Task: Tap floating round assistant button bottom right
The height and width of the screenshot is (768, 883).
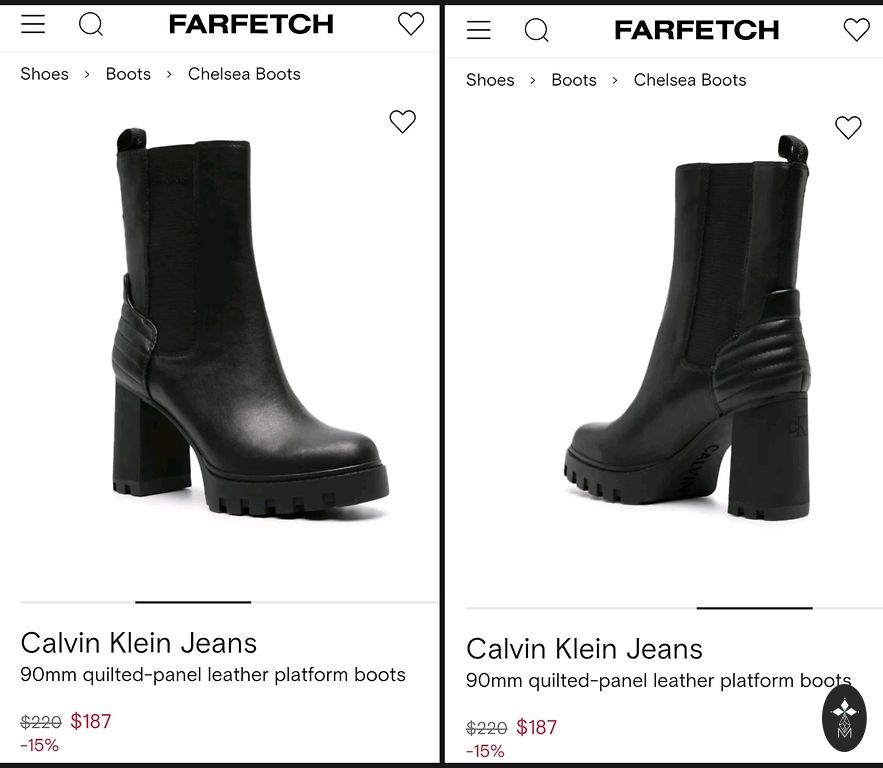Action: (844, 717)
